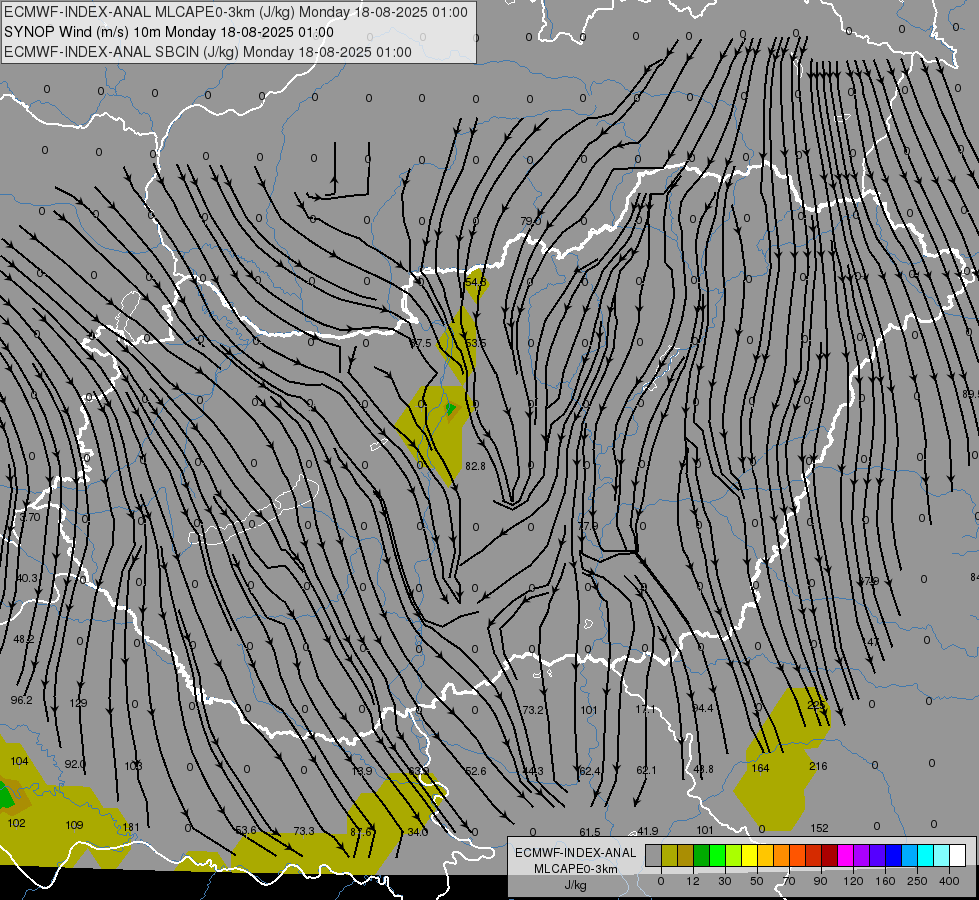Click the map value 61.5
Viewport: 979px width, 900px height.
(x=589, y=832)
